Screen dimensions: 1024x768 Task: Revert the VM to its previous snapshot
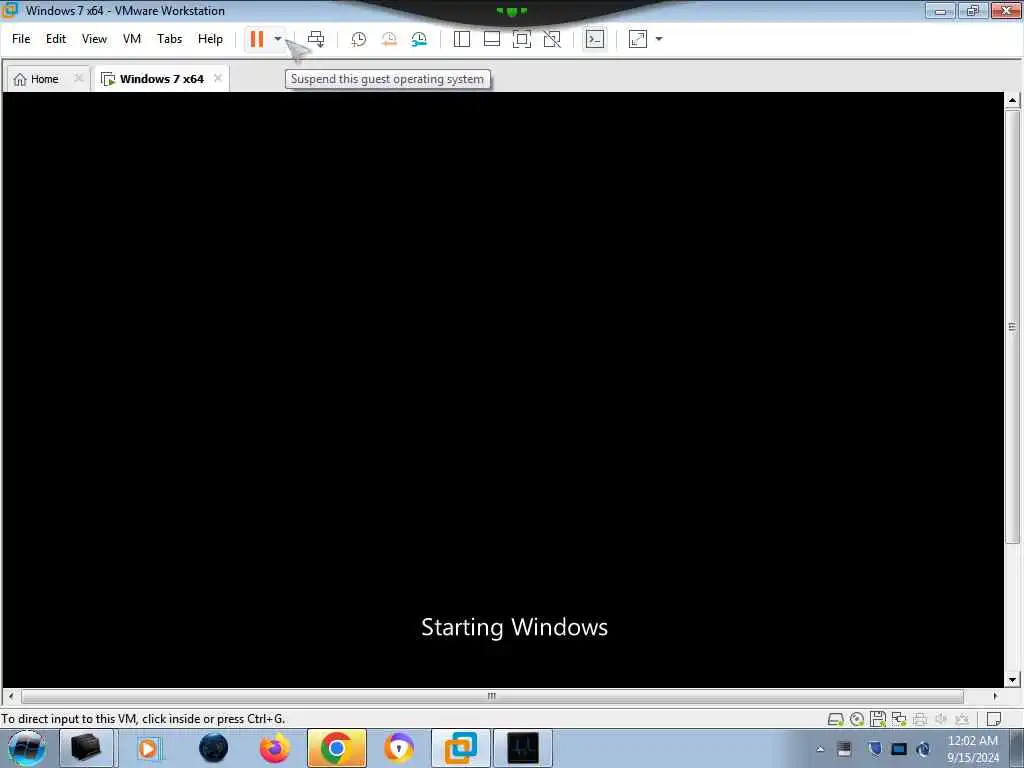click(389, 39)
